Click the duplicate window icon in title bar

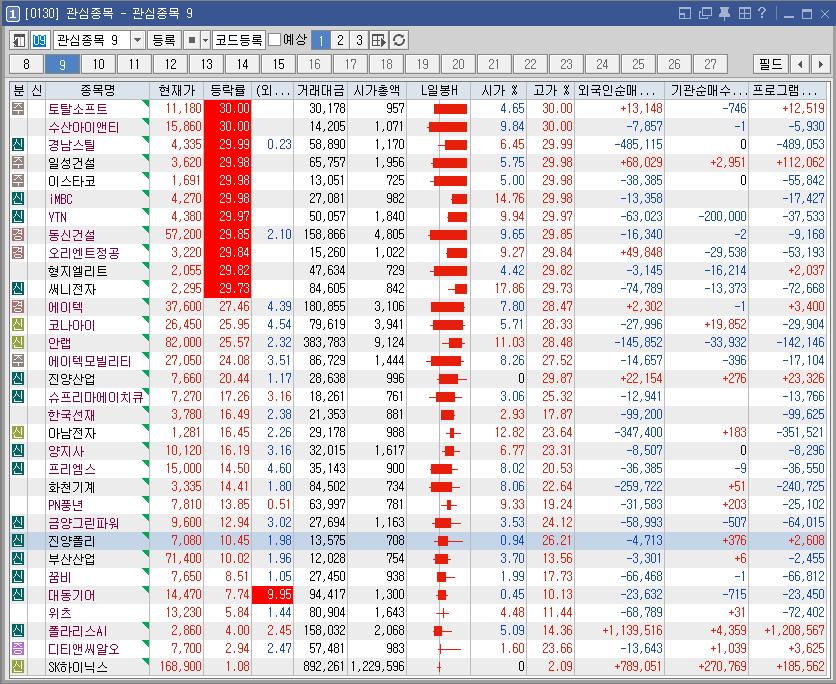pos(705,13)
